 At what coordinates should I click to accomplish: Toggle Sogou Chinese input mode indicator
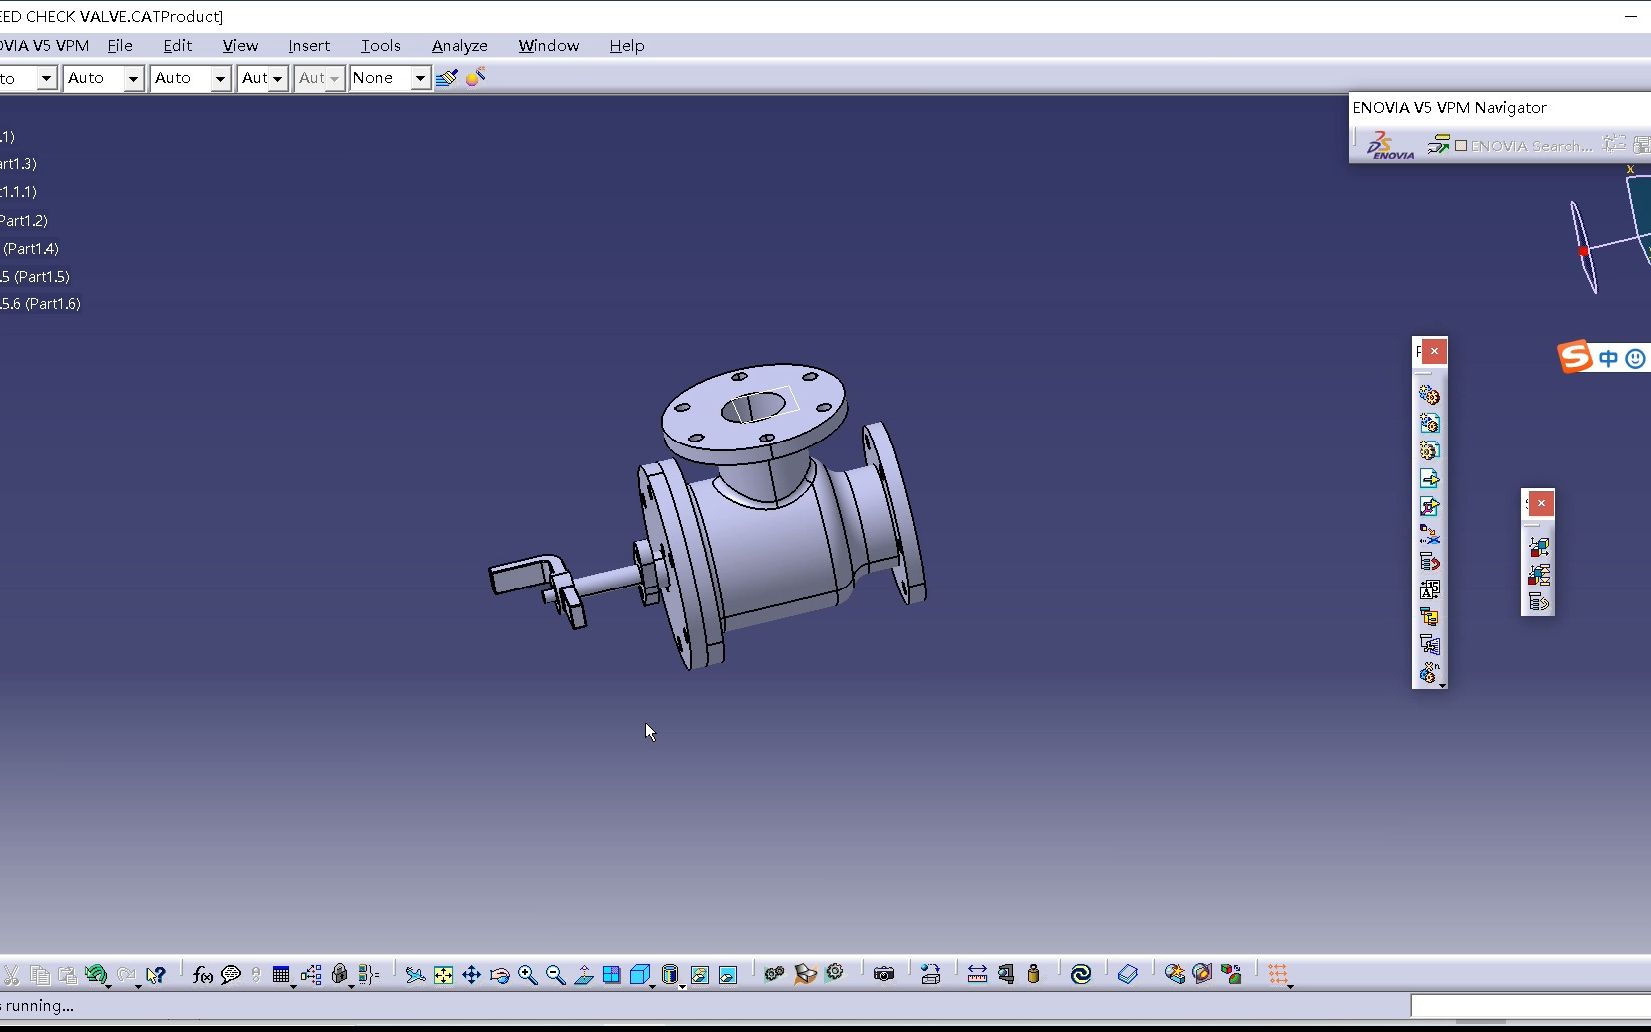pyautogui.click(x=1609, y=358)
